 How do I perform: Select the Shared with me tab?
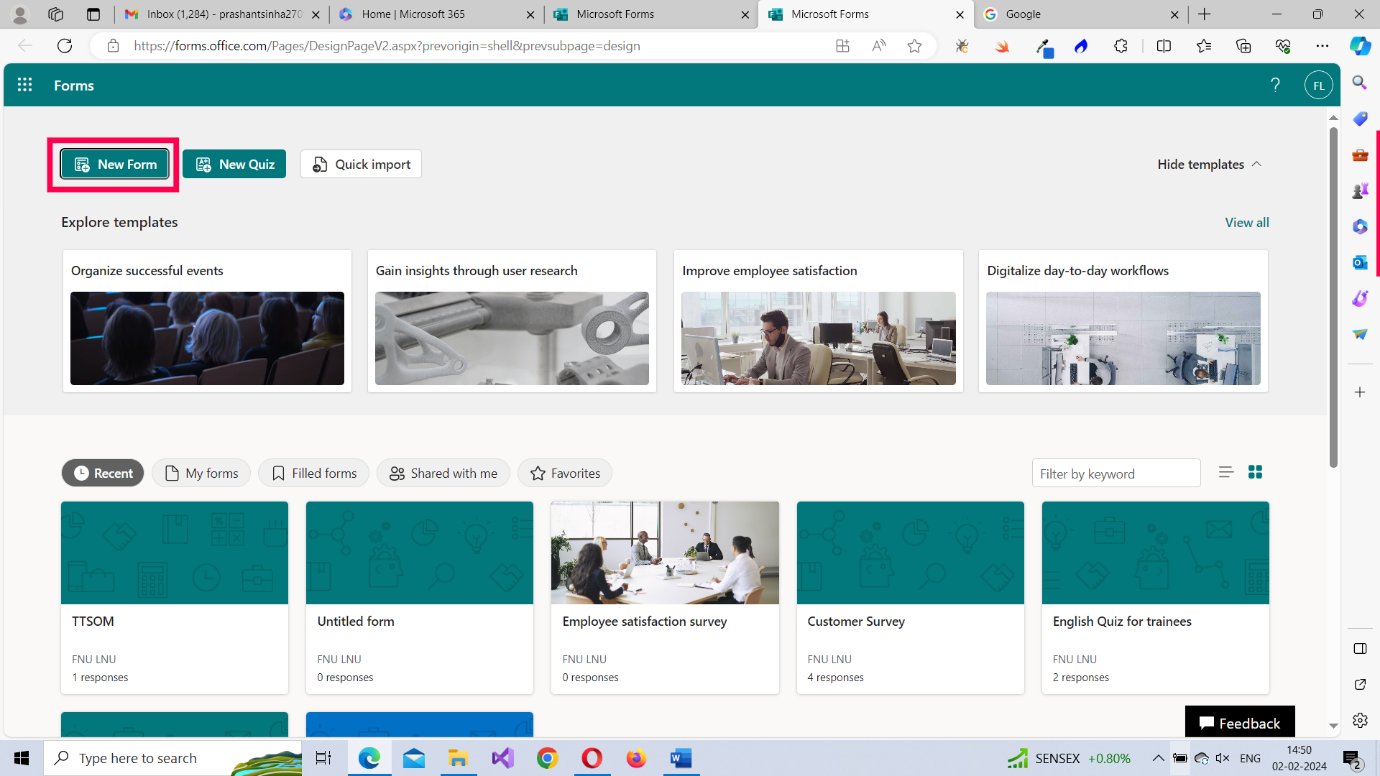443,473
